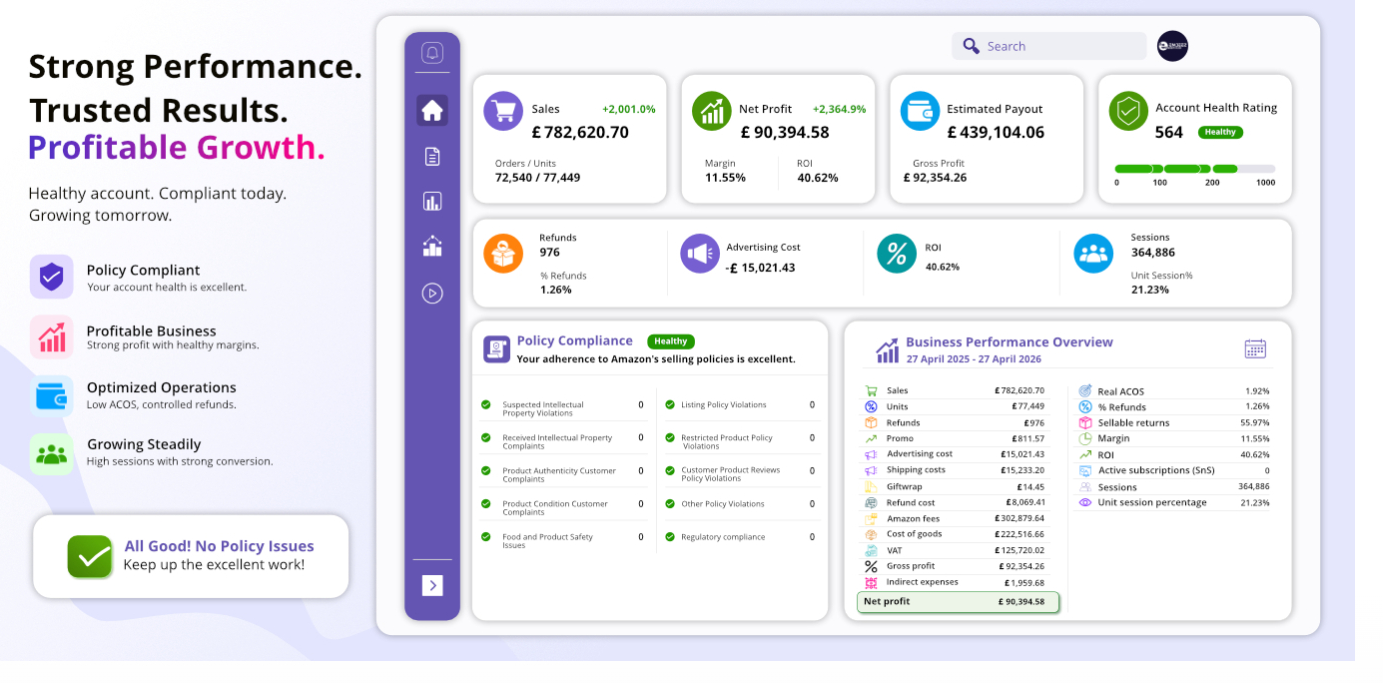Screen dimensions: 1383x683
Task: Click the Shipping costs row label
Action: point(916,470)
